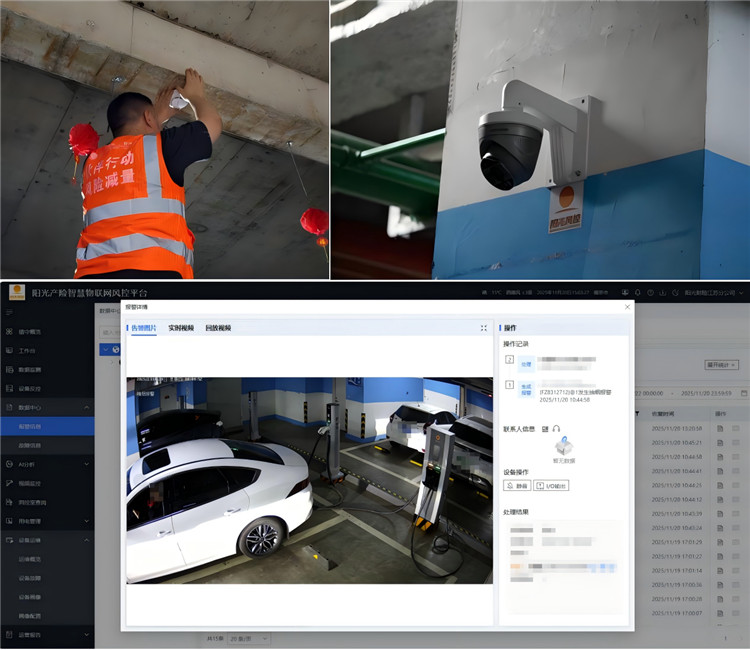Click the download icon in top bar

click(x=663, y=292)
